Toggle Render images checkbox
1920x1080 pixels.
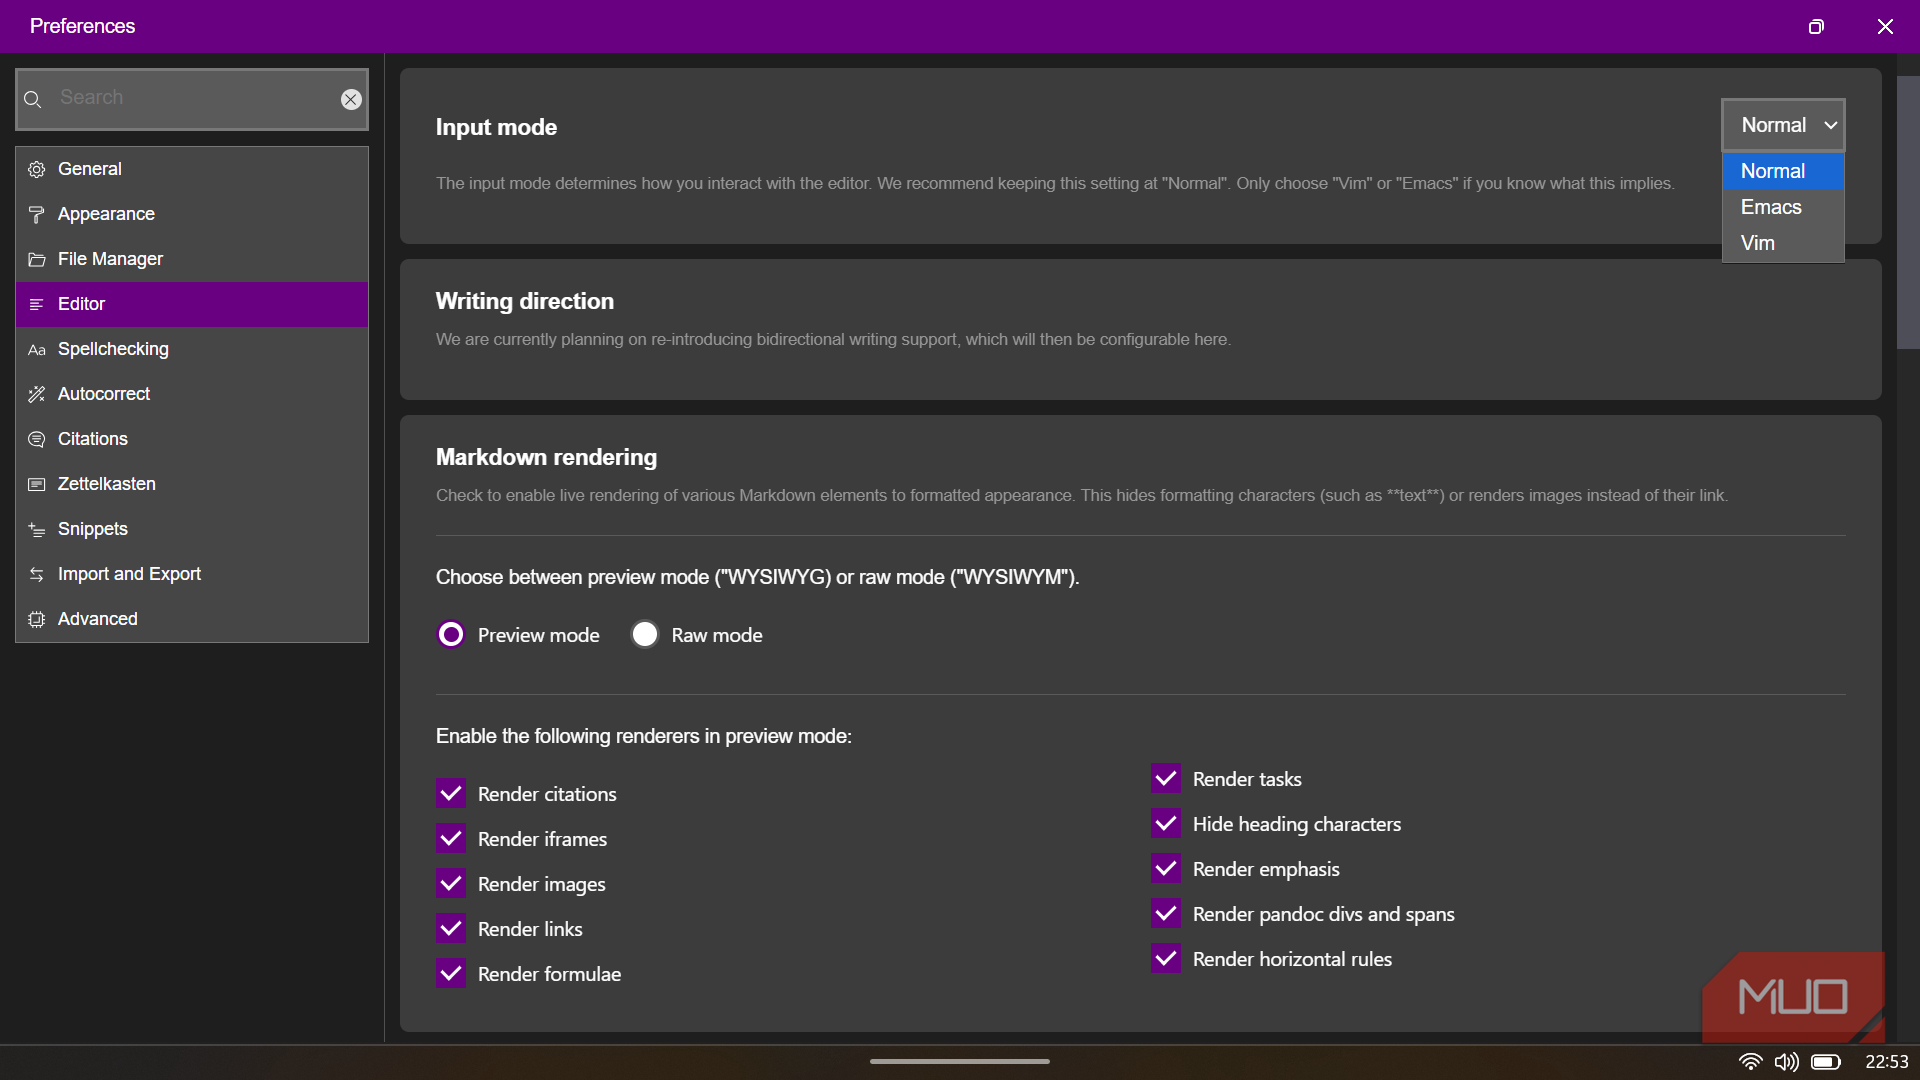click(451, 884)
